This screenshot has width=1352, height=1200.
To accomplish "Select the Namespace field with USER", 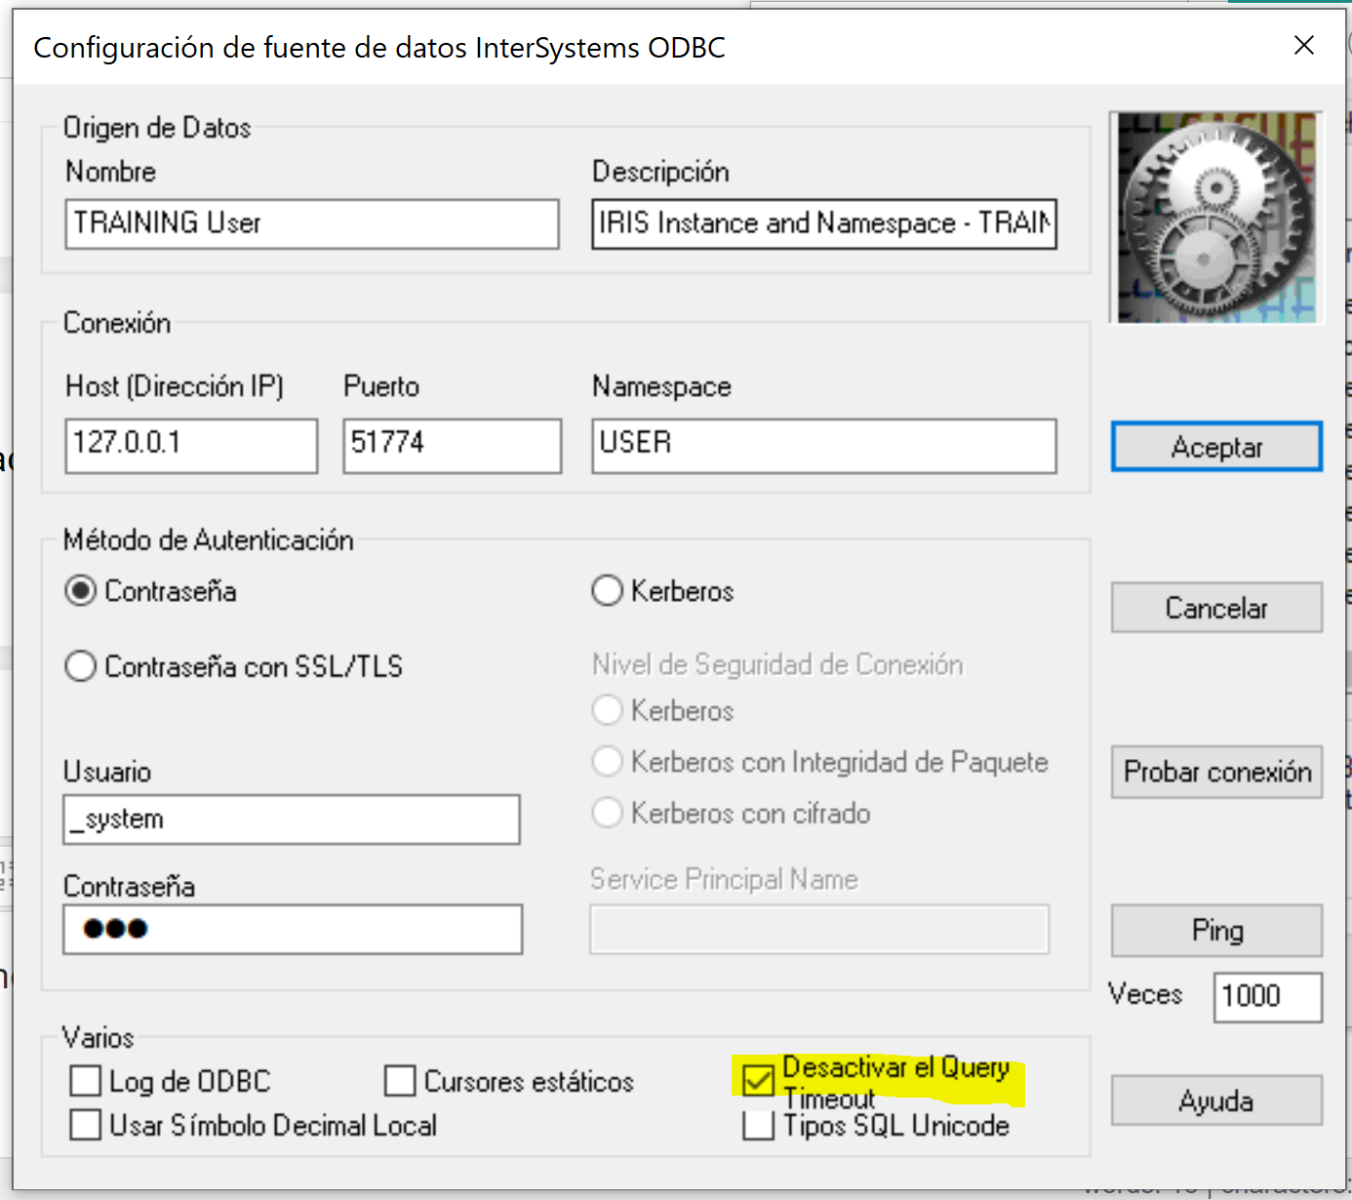I will [x=823, y=445].
